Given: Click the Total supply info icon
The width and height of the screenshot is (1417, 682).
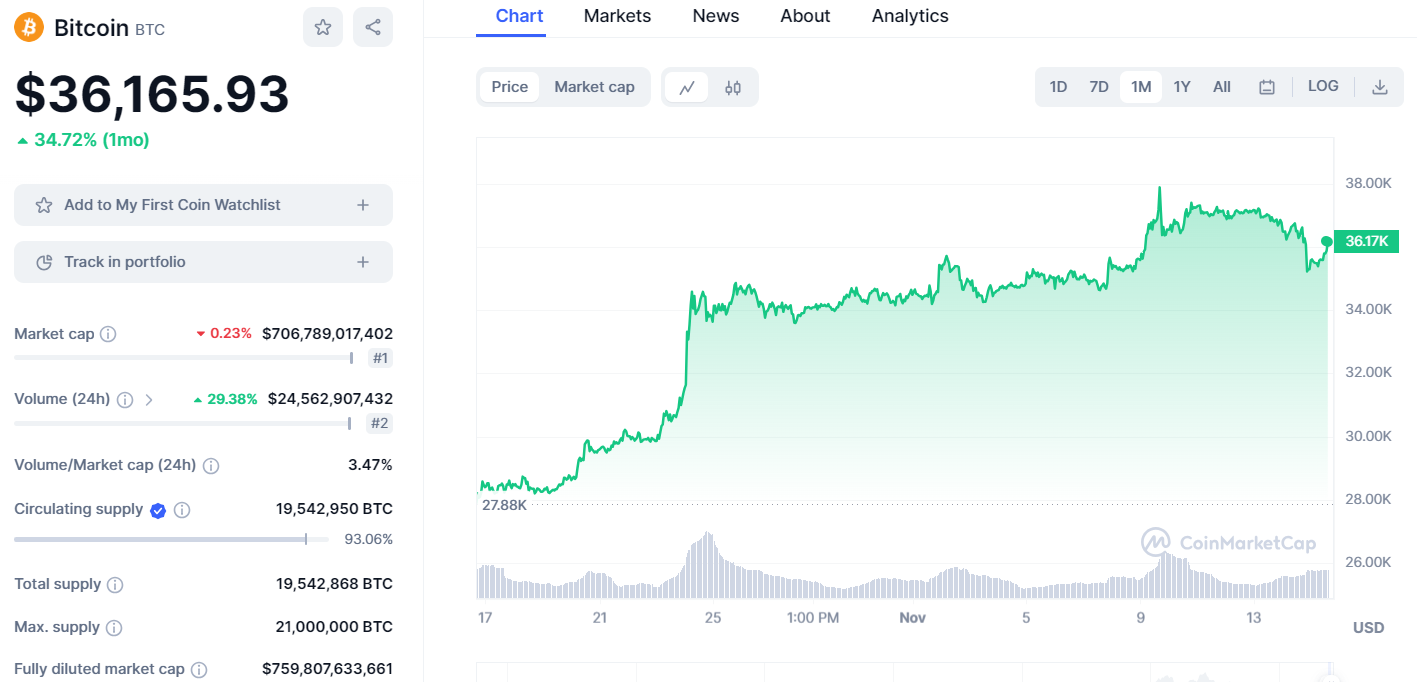Looking at the screenshot, I should pos(115,584).
